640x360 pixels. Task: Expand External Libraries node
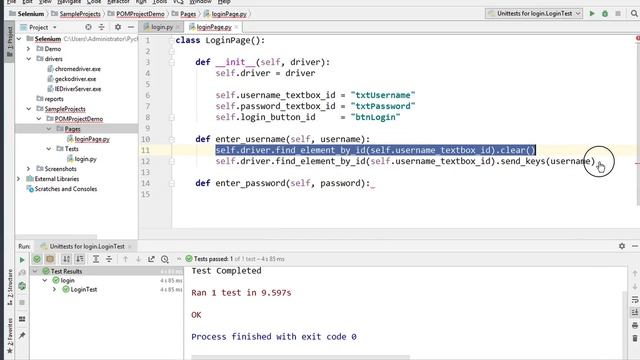point(19,179)
